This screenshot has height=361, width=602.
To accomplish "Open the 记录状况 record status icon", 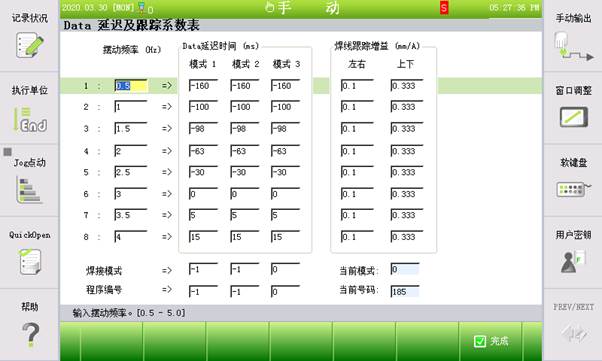I will pos(30,45).
